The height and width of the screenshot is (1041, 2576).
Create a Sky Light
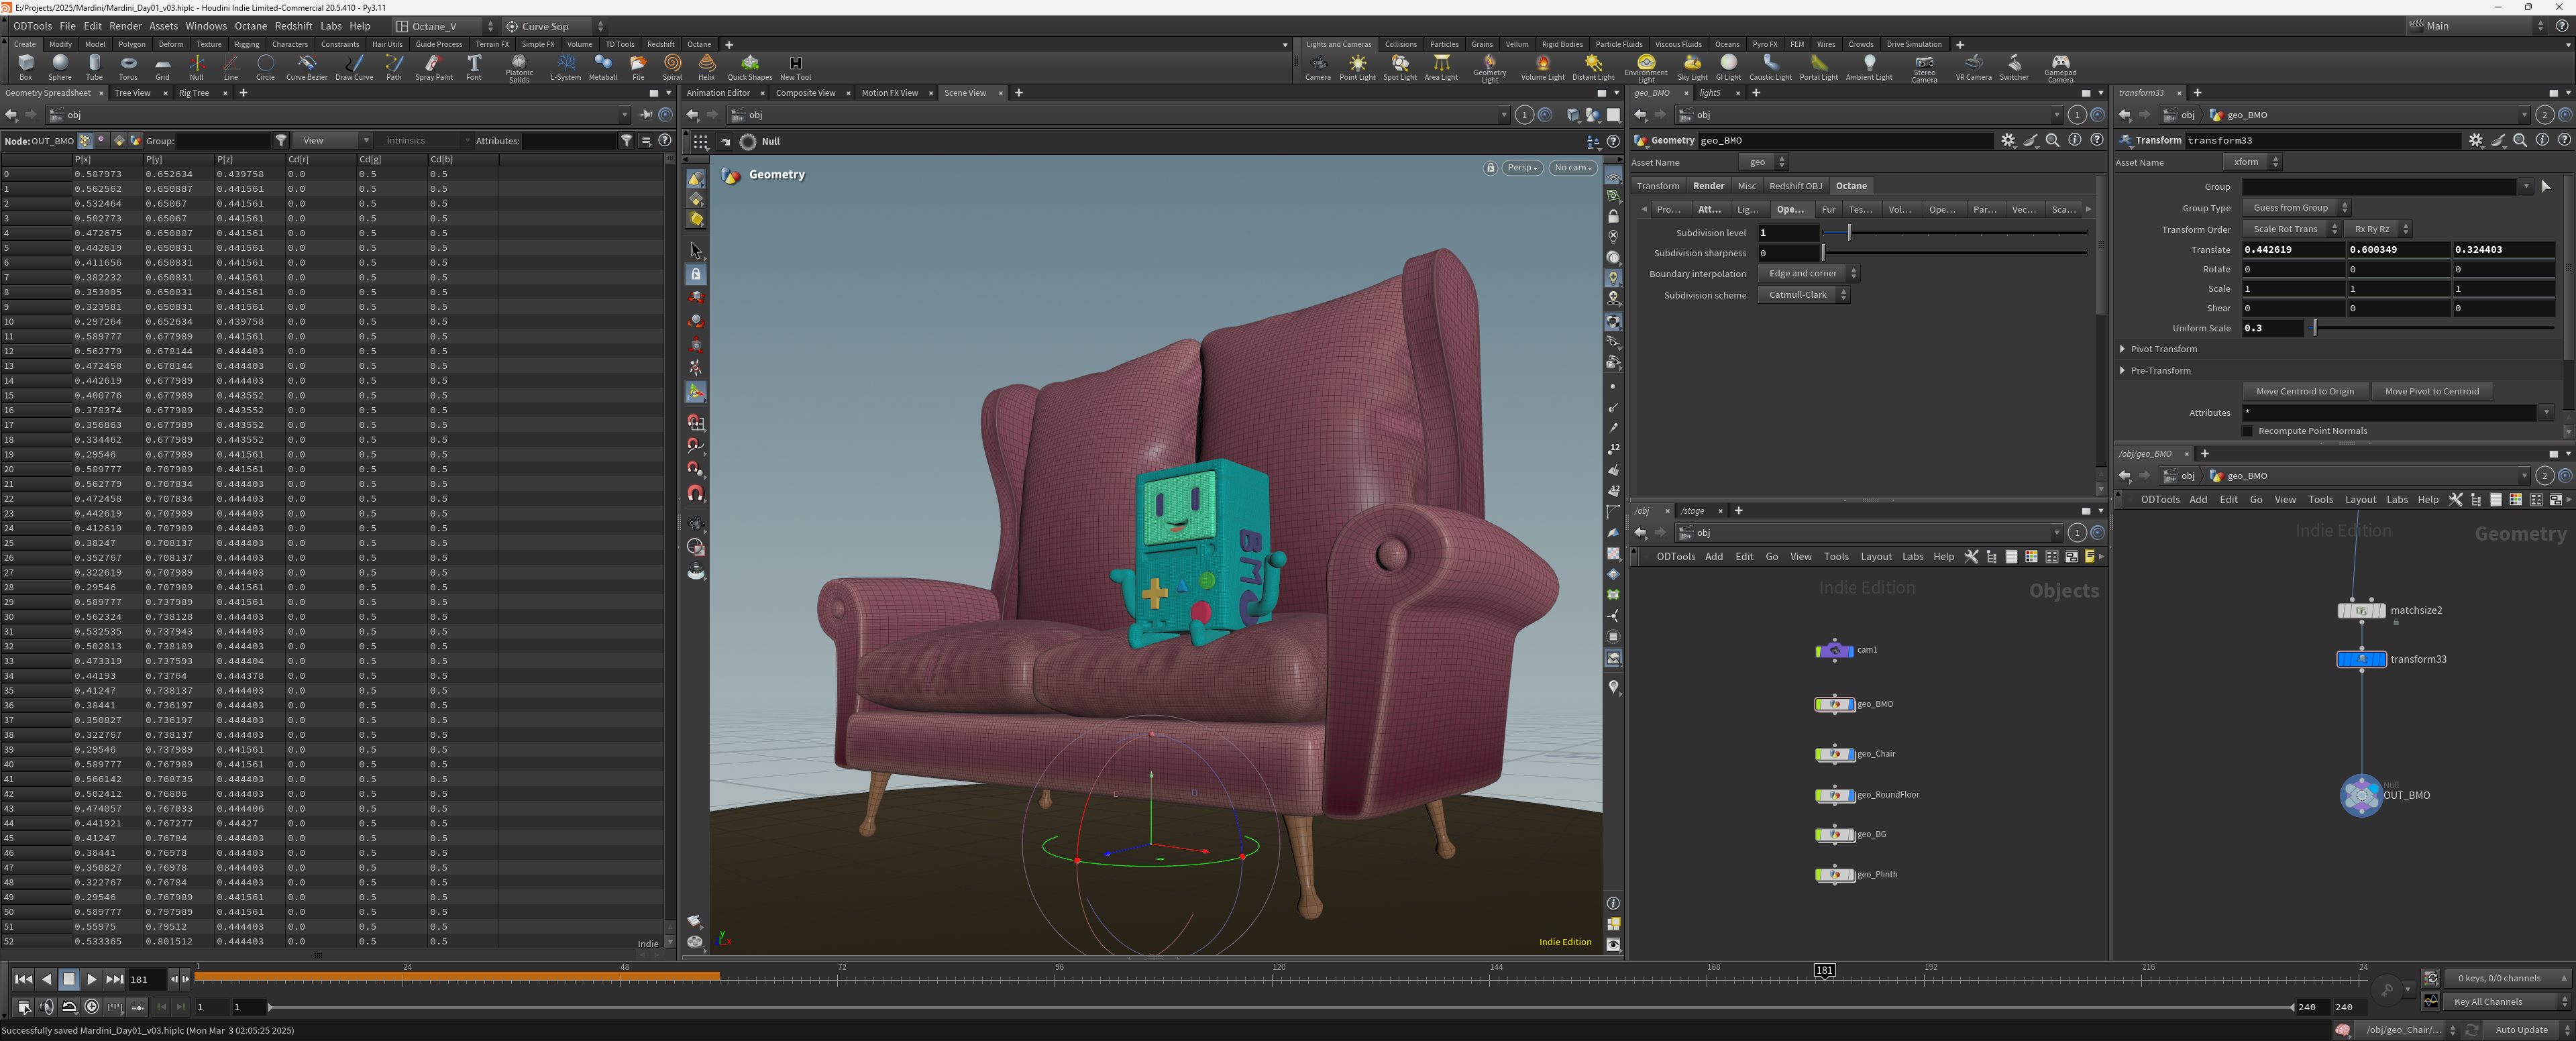tap(1692, 67)
